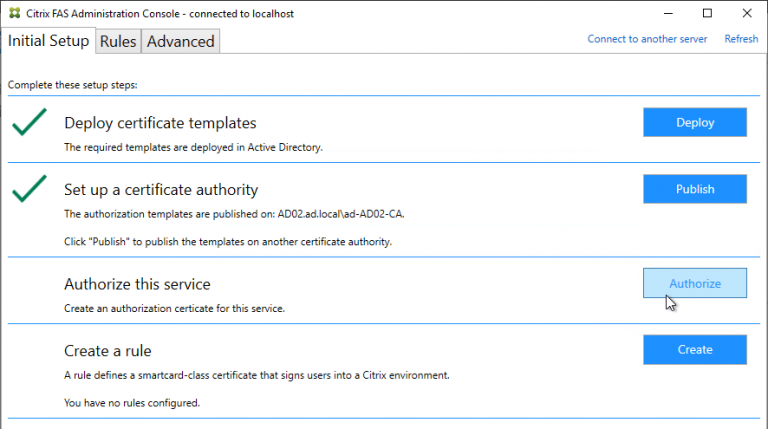
Task: Refresh the console using the Refresh link
Action: point(741,39)
